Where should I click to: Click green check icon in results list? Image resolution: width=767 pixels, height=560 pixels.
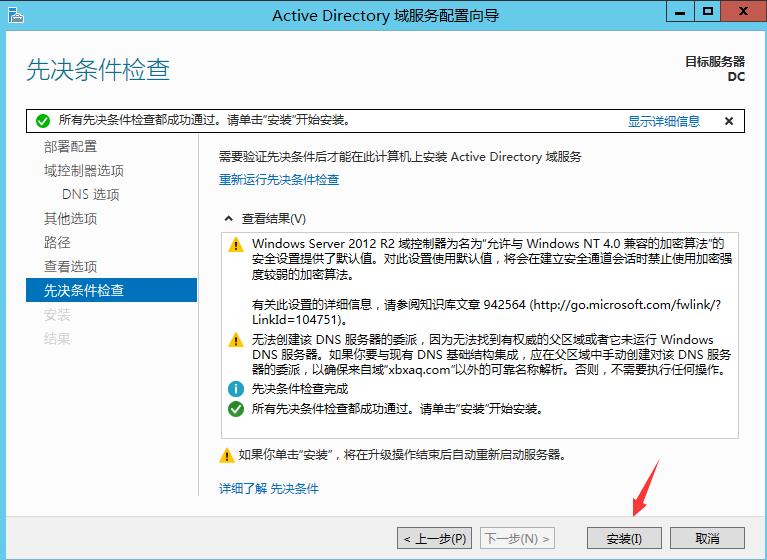coord(236,409)
